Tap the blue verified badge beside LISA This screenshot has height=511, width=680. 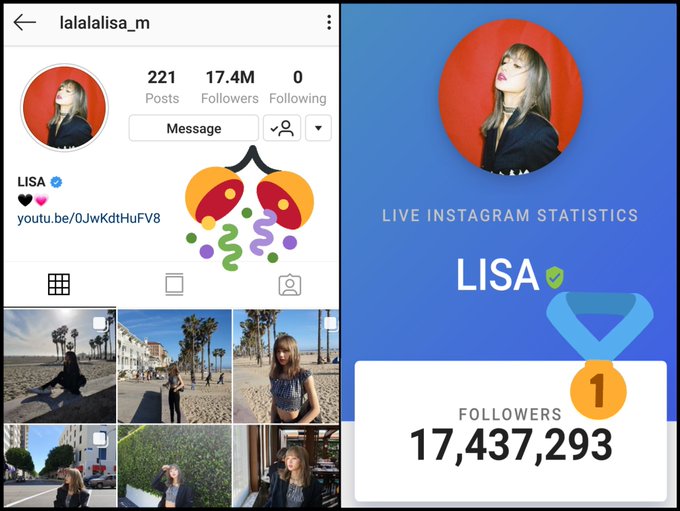56,182
